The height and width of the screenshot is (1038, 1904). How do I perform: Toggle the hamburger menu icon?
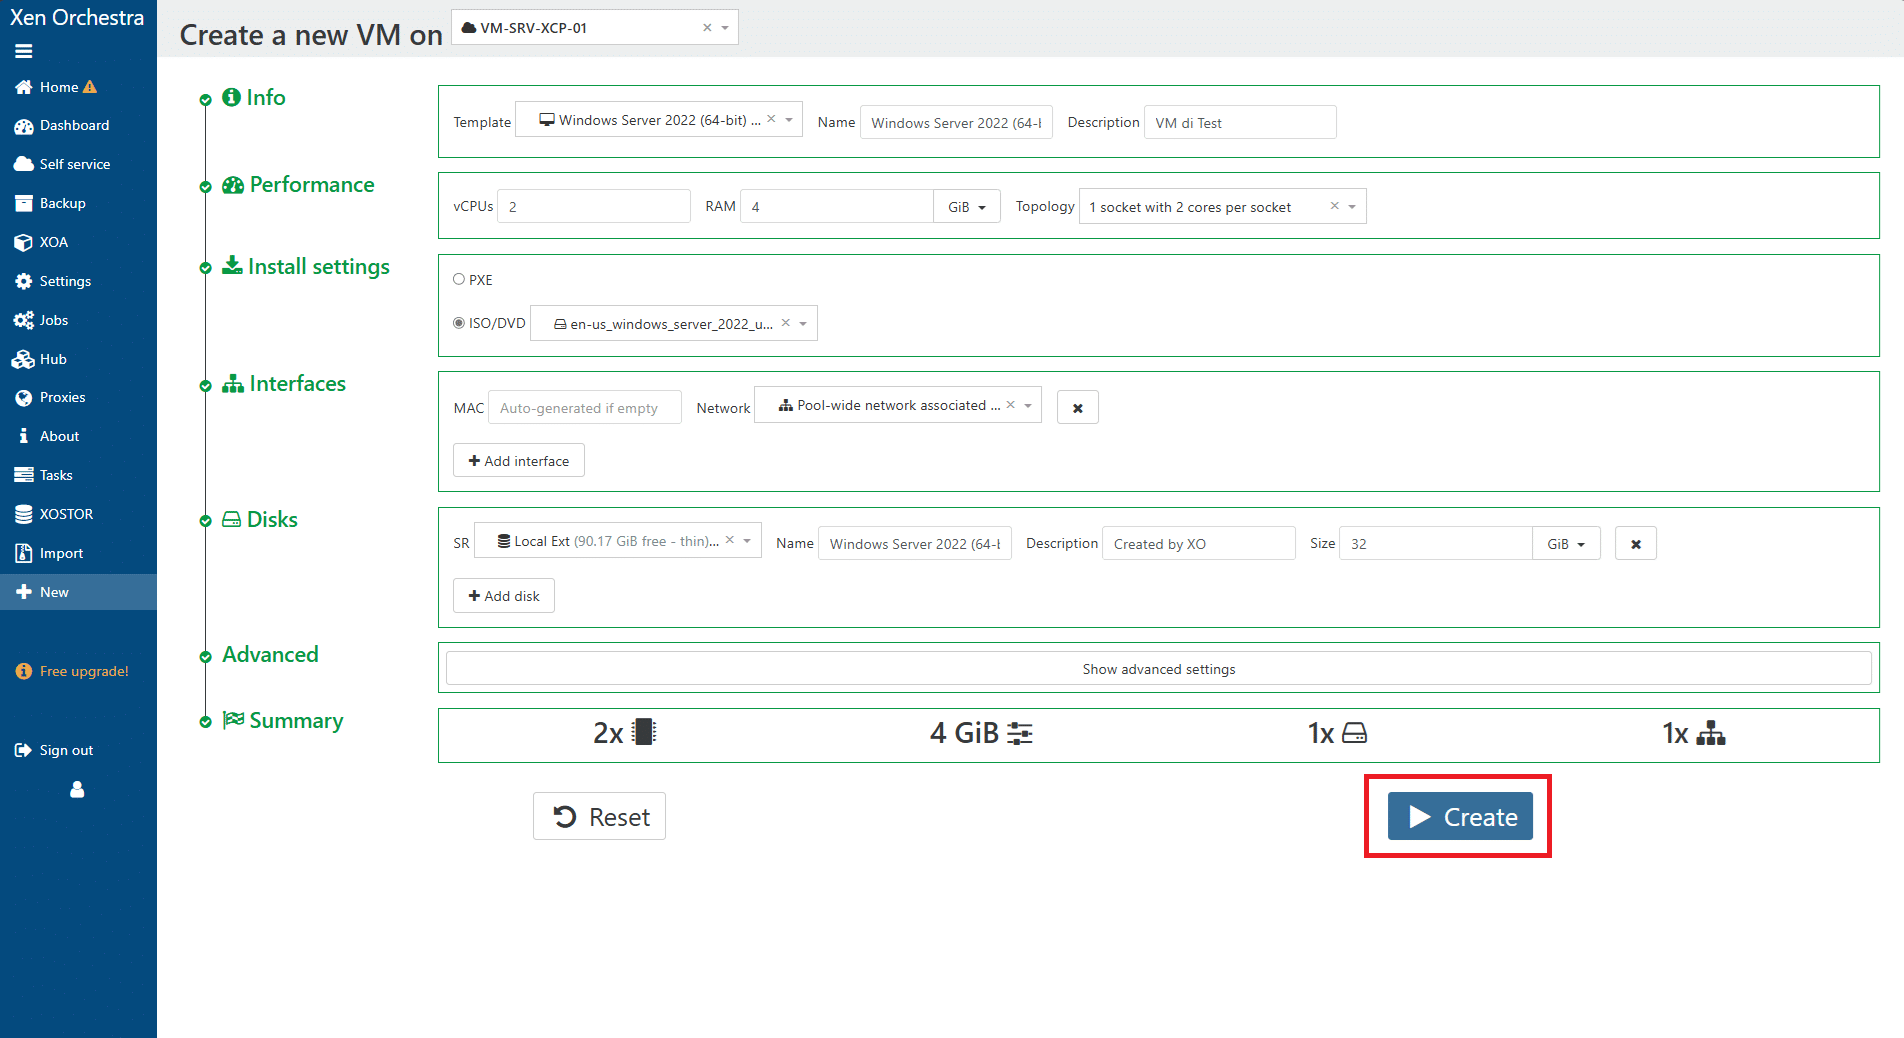[x=24, y=51]
